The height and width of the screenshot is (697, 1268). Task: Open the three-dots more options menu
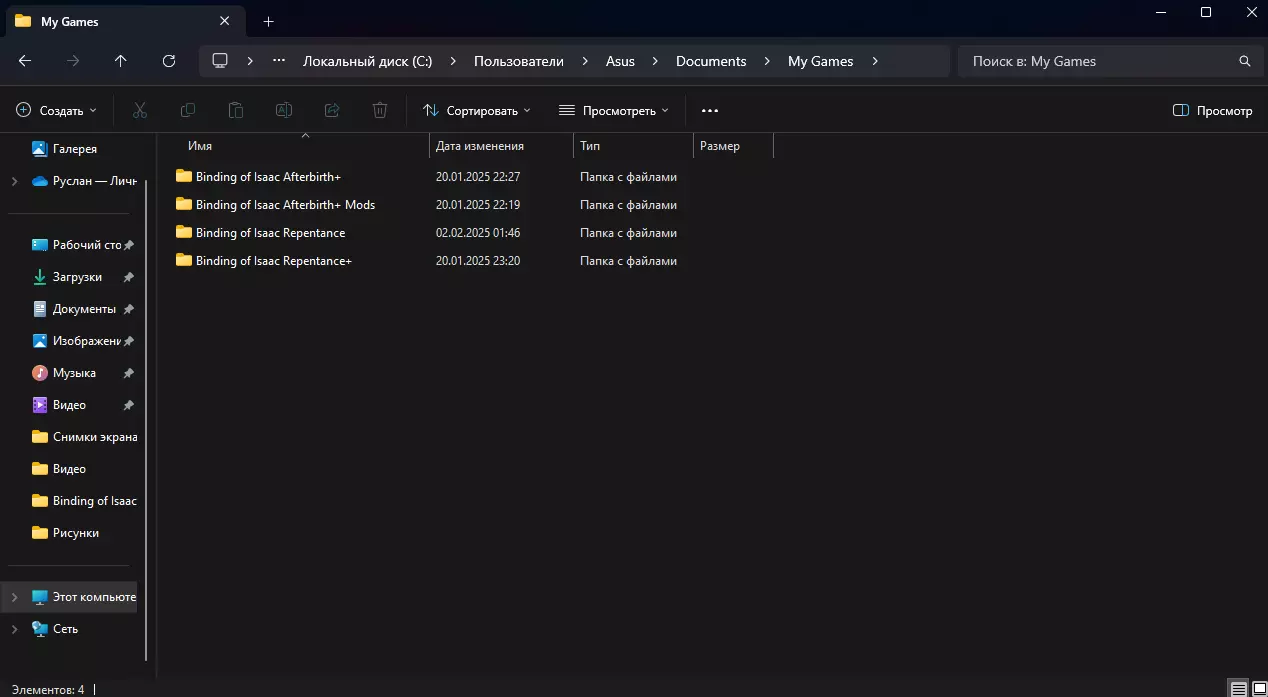coord(710,110)
